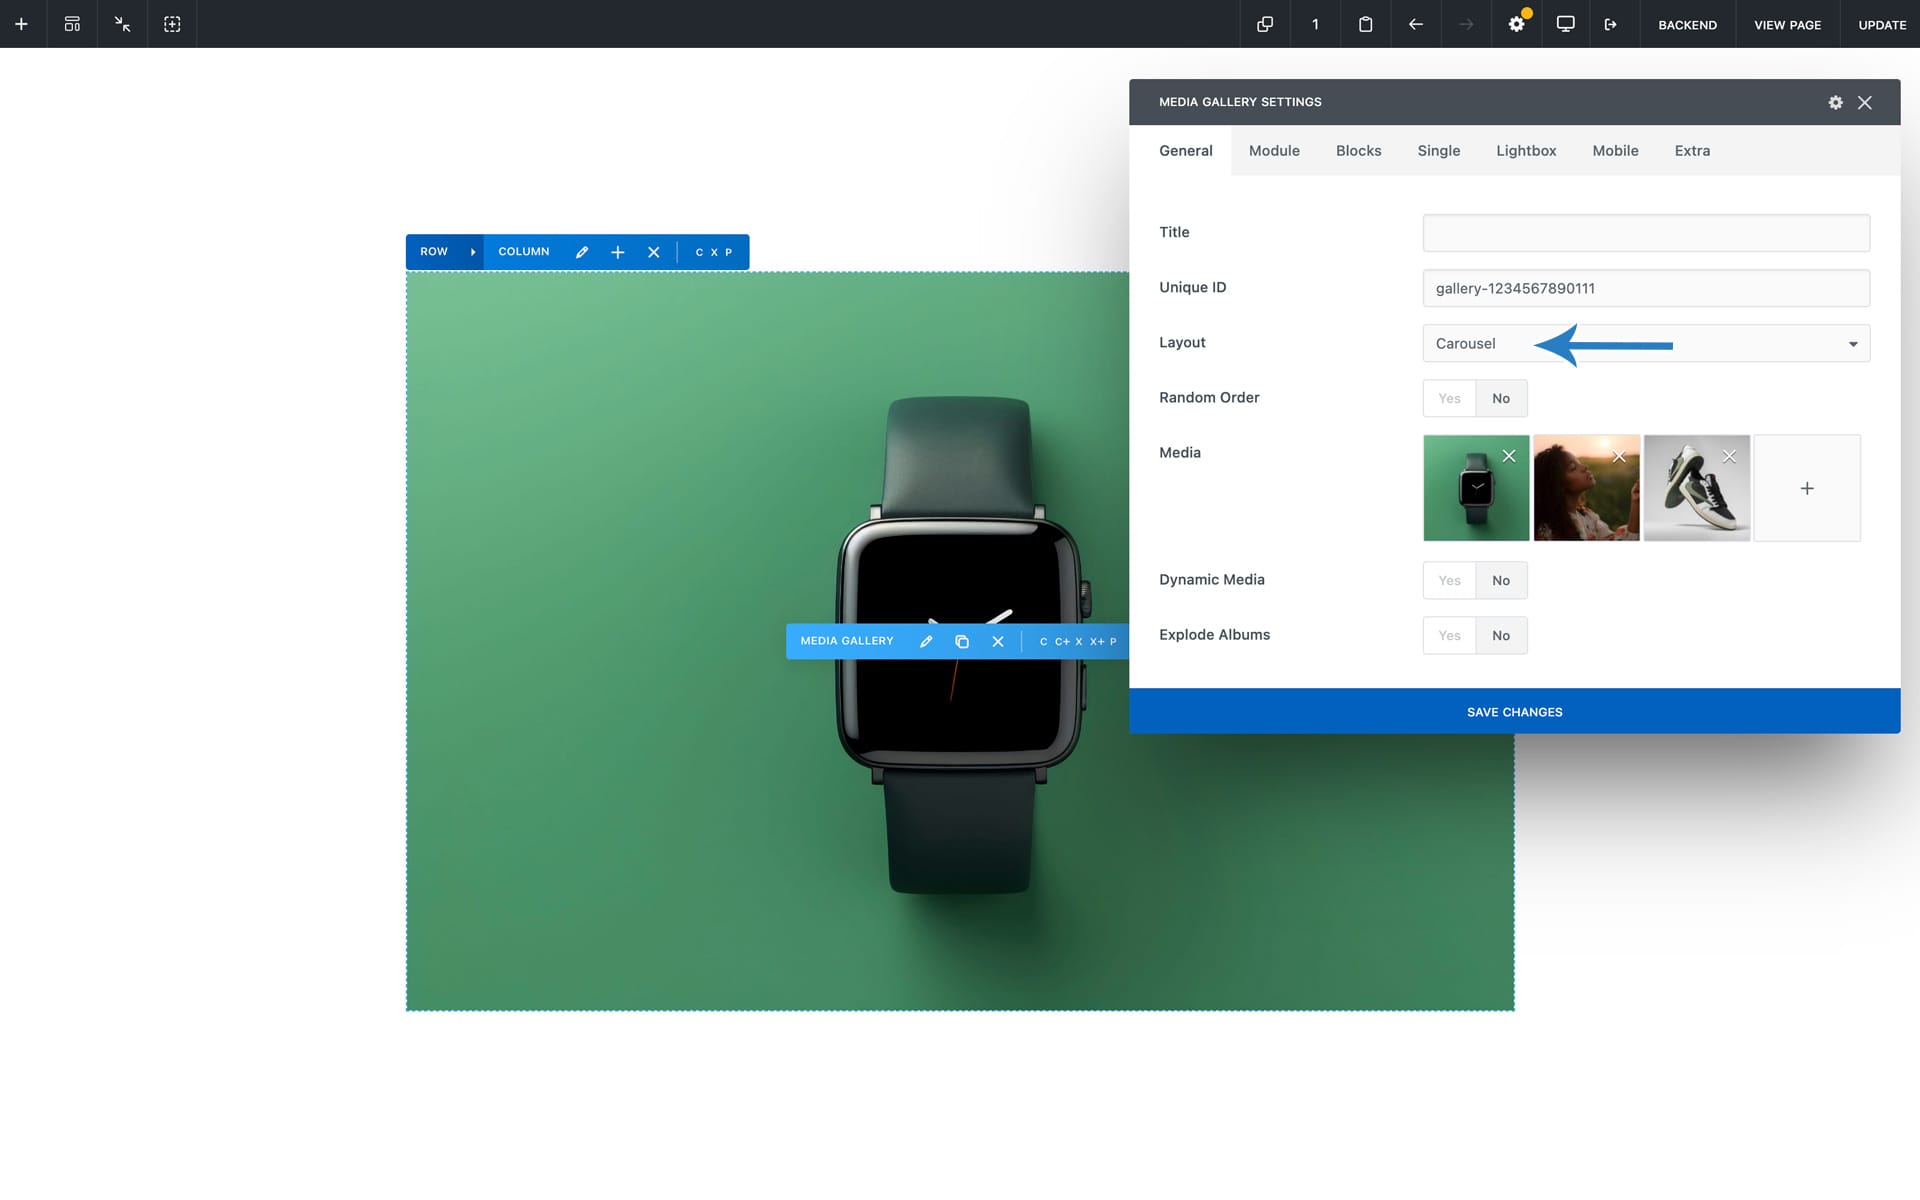The image size is (1920, 1200).
Task: Click Media Gallery edit pencil icon
Action: click(926, 641)
